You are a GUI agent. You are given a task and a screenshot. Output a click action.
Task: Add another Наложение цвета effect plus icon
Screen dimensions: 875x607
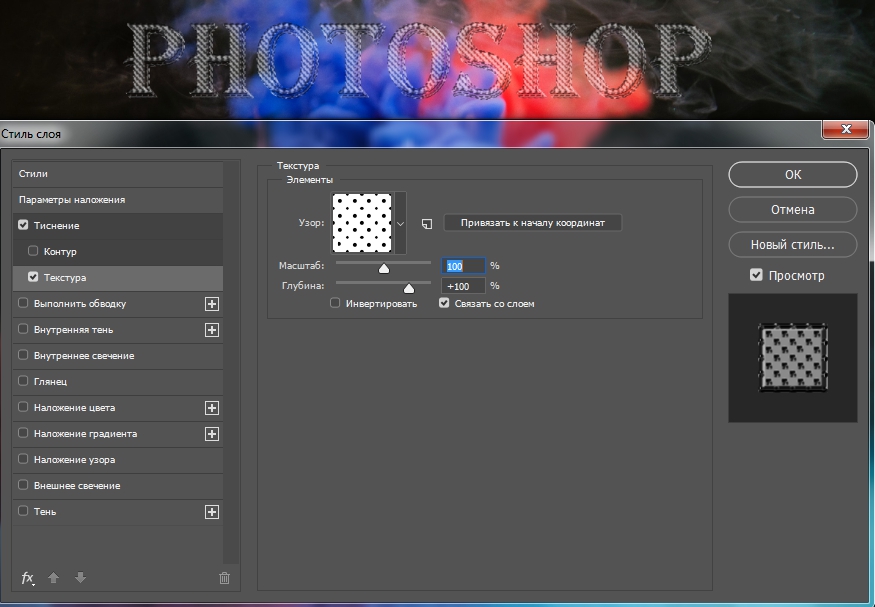(211, 408)
